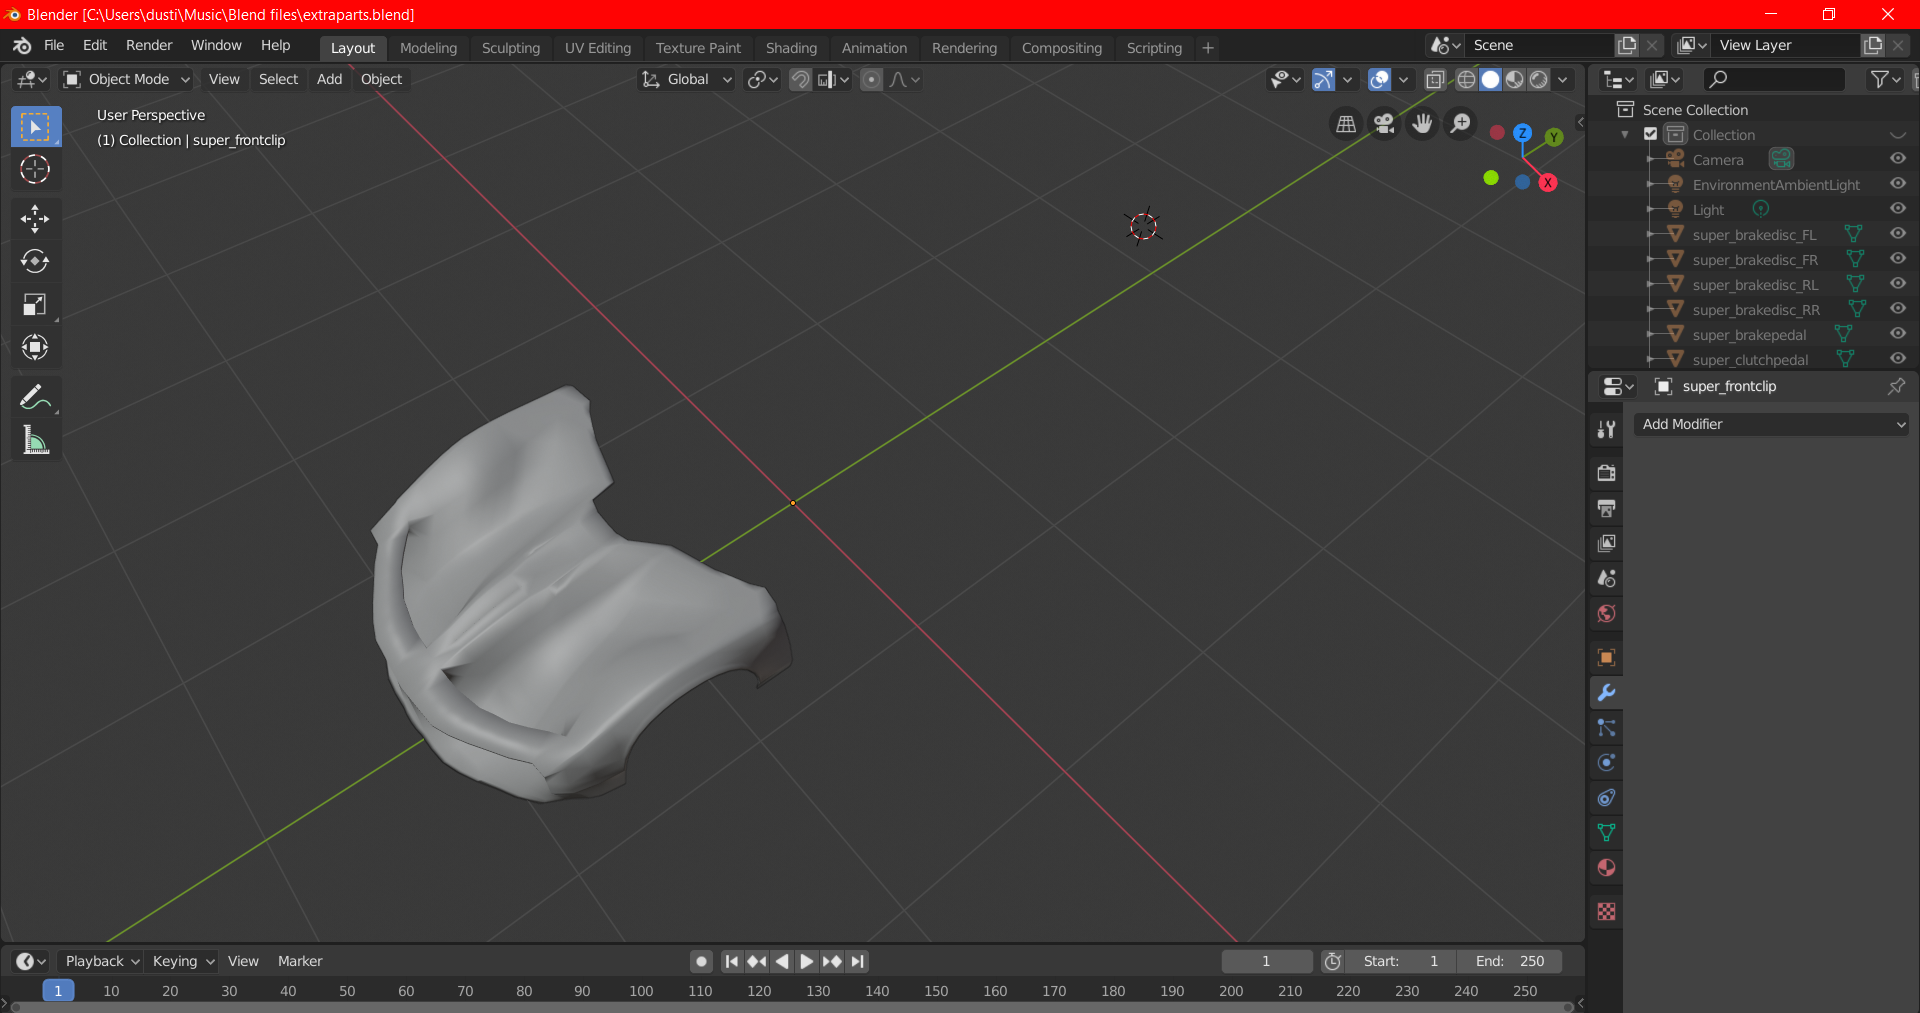Hide the Camera object in outliner
The image size is (1920, 1013).
click(1897, 159)
